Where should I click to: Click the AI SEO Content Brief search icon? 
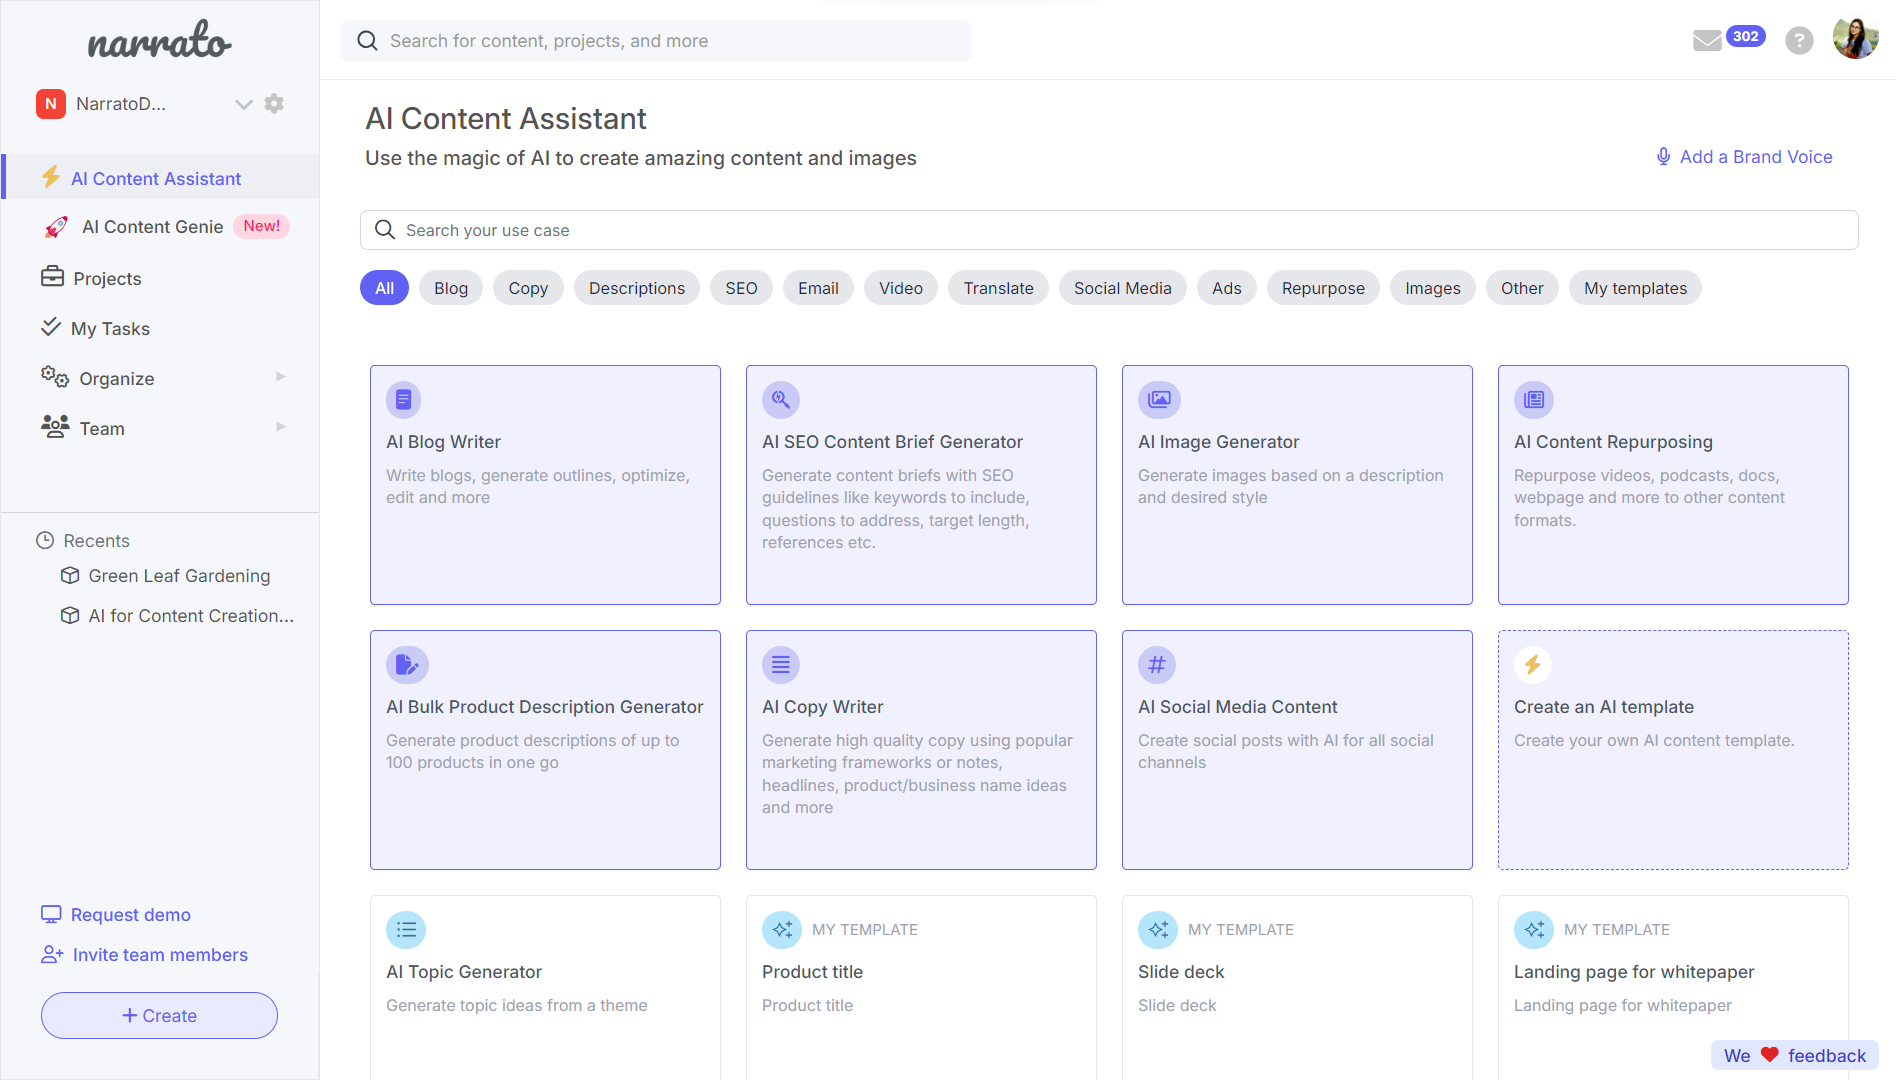coord(781,400)
